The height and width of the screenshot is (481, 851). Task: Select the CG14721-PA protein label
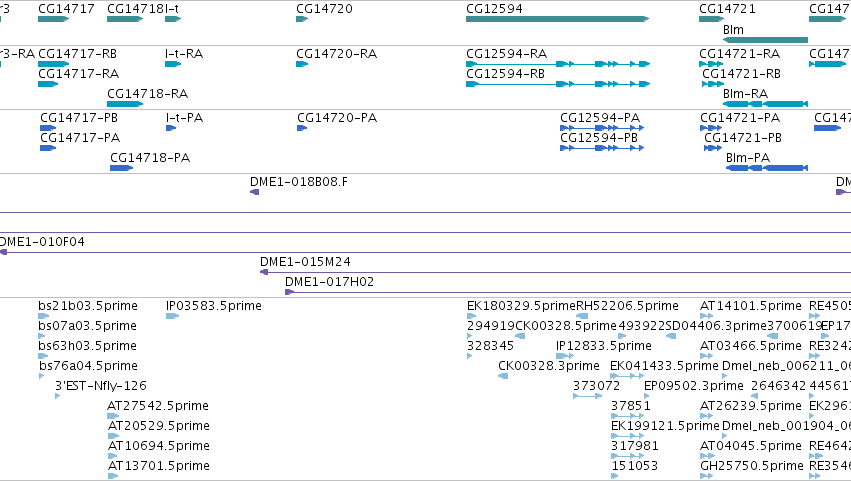point(740,118)
